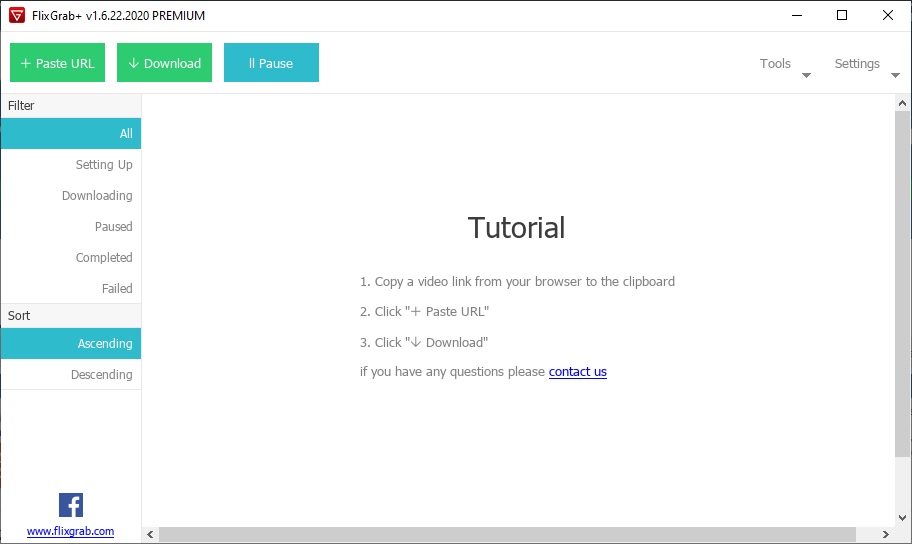
Task: Show only Failed downloads
Action: (x=71, y=288)
